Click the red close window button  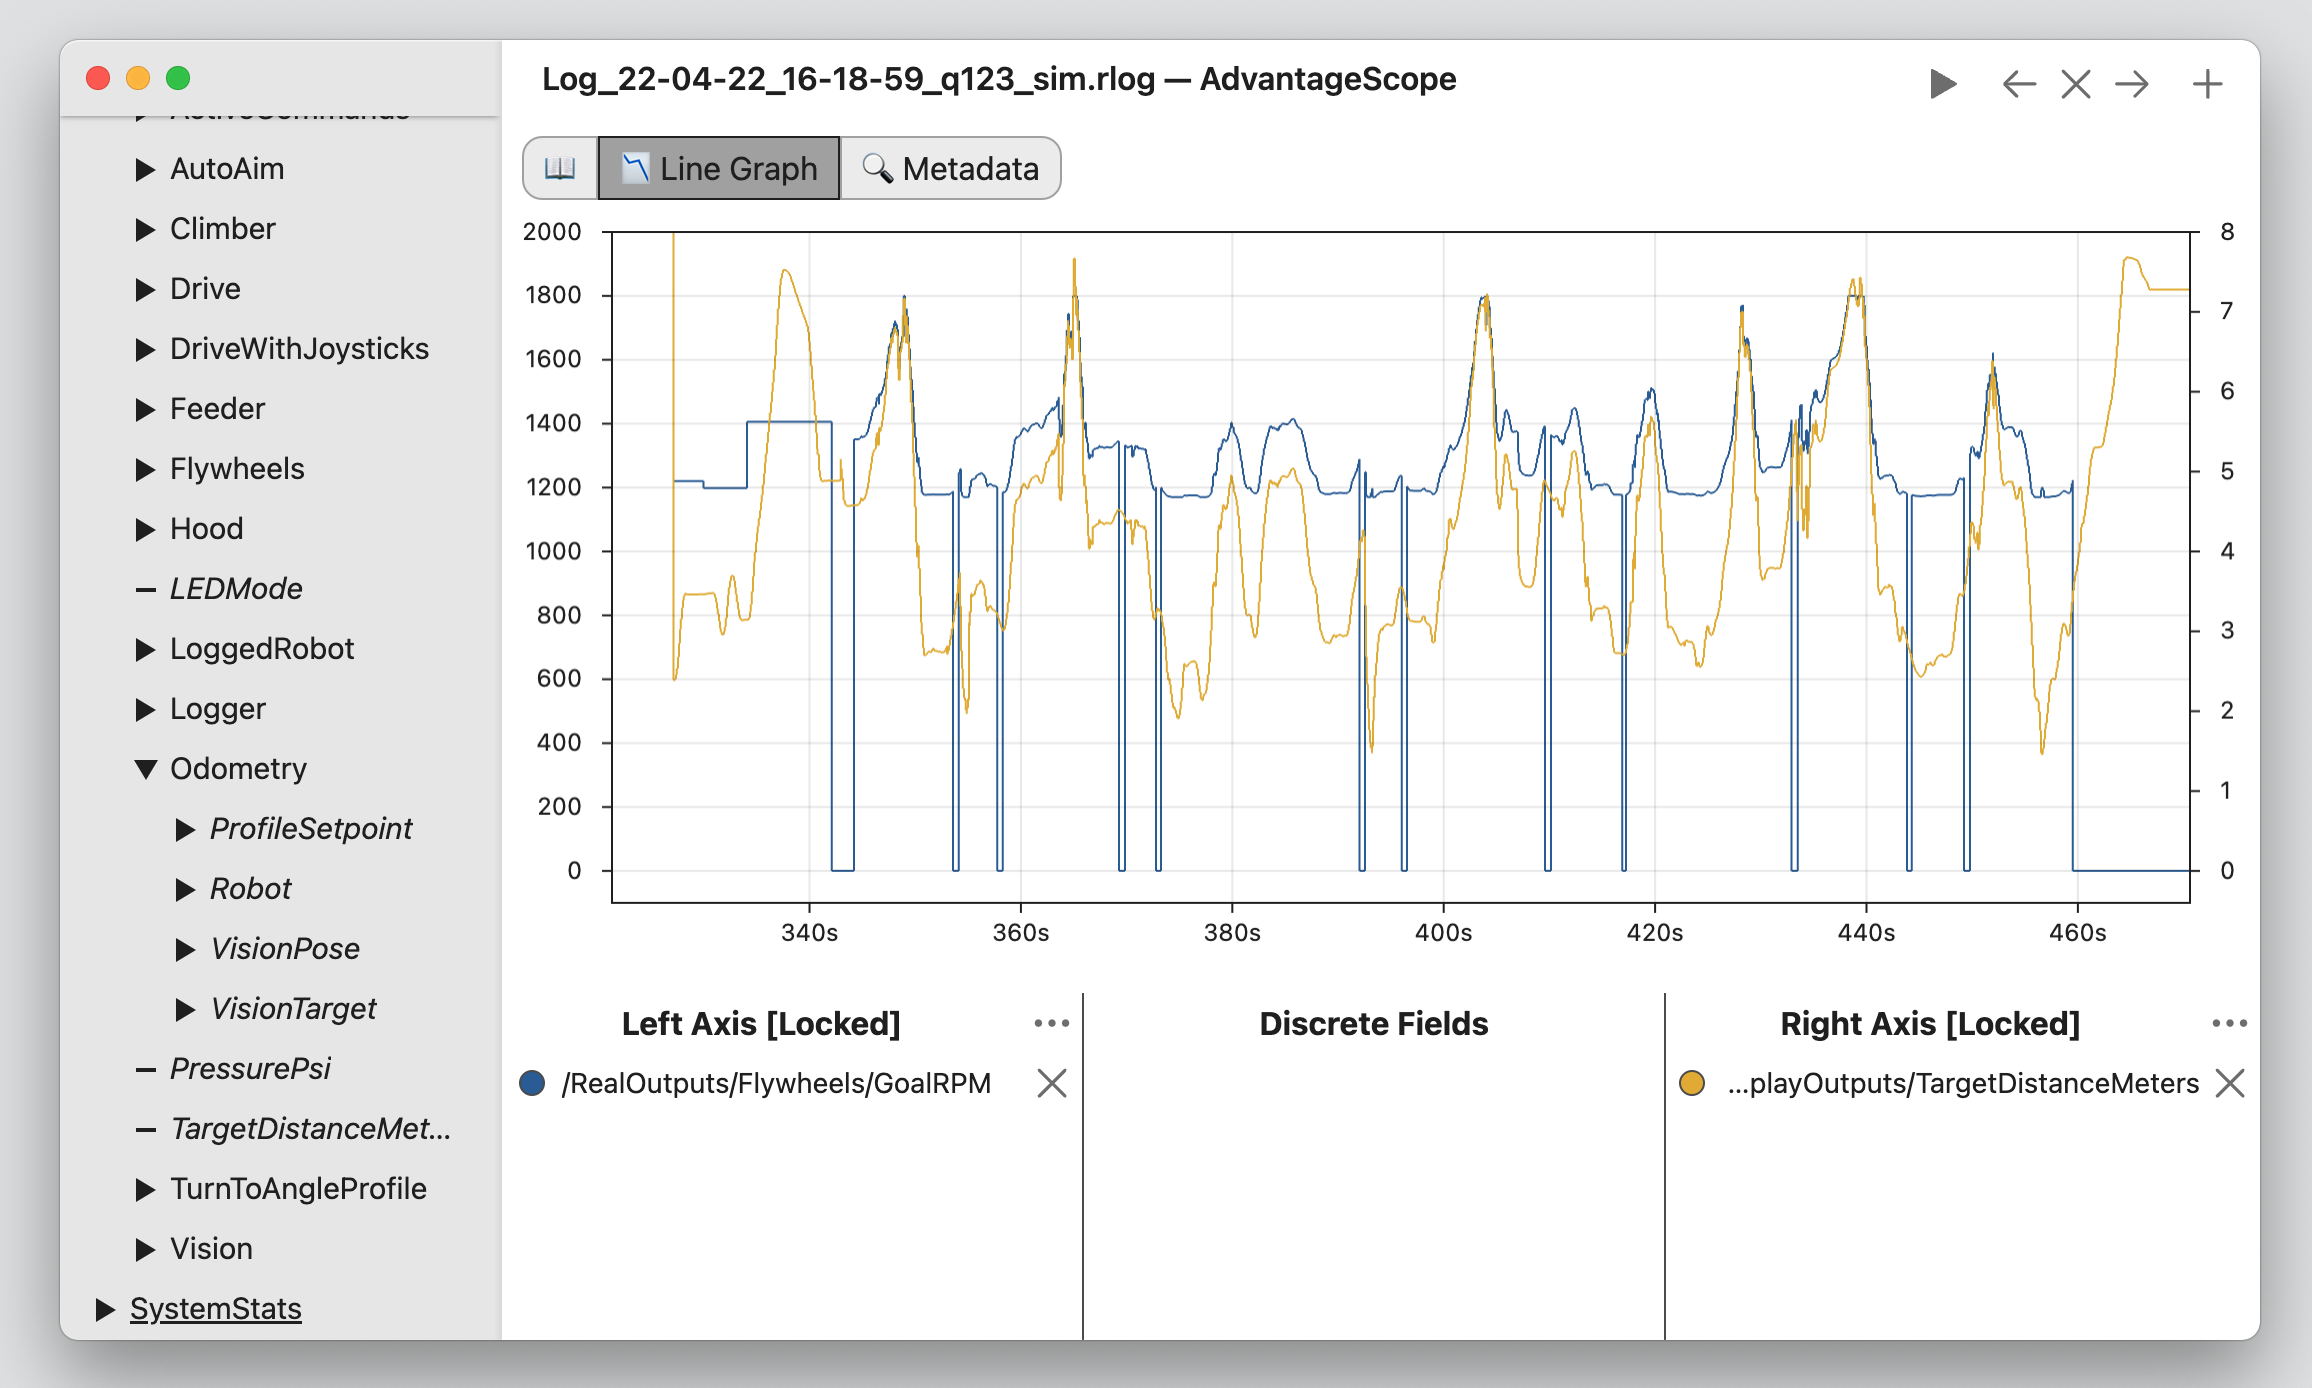[98, 78]
